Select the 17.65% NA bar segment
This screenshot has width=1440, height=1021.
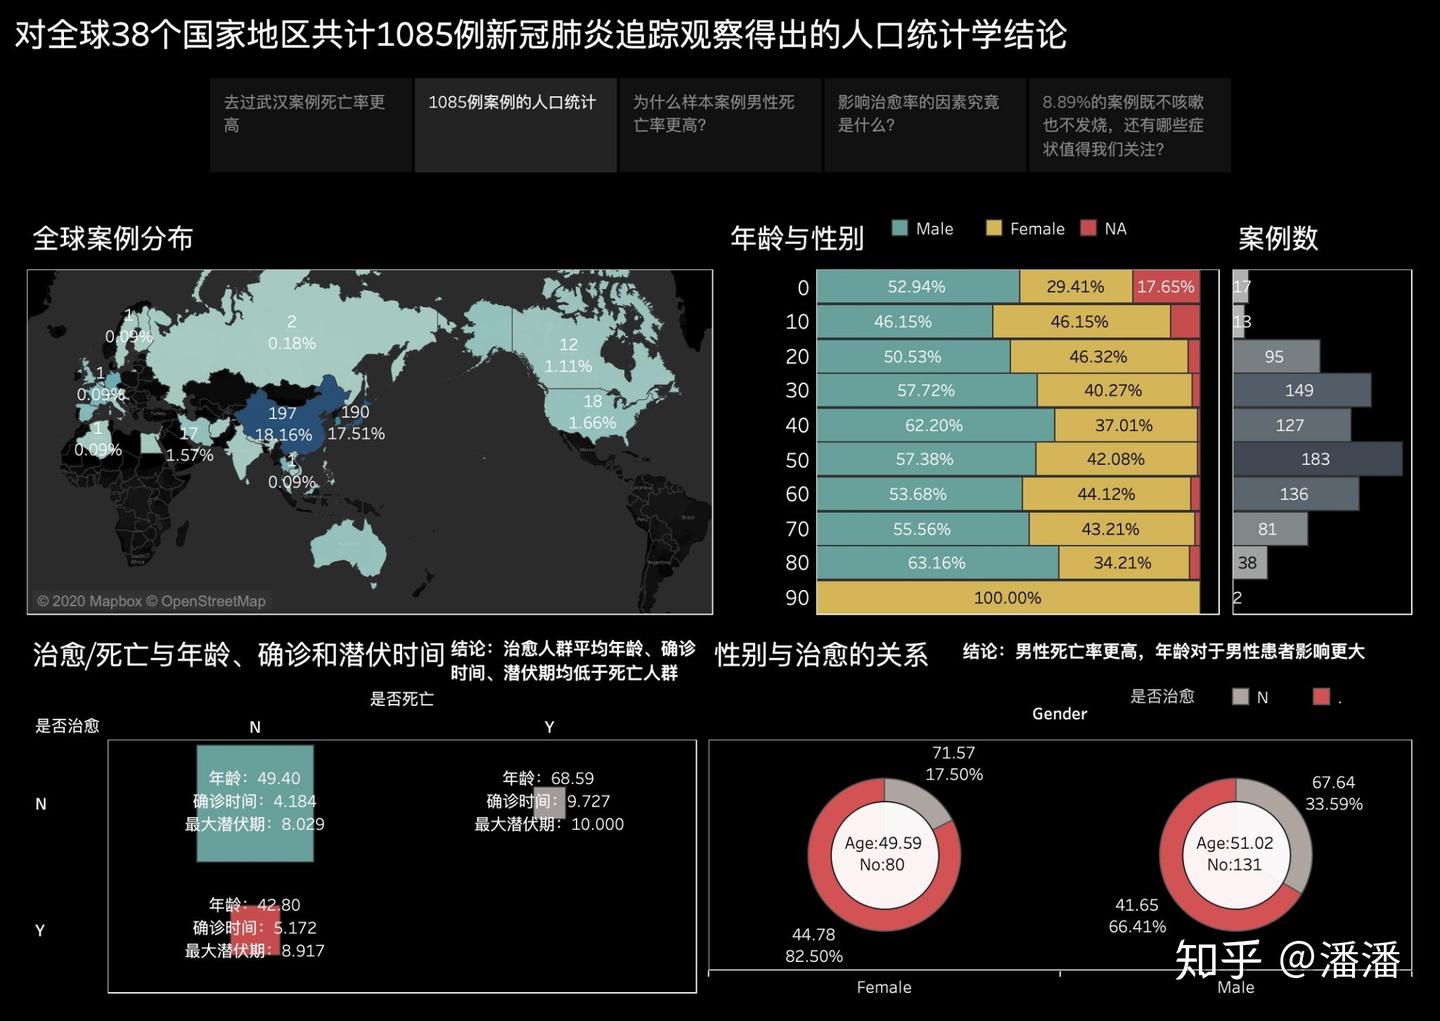pyautogui.click(x=1166, y=287)
